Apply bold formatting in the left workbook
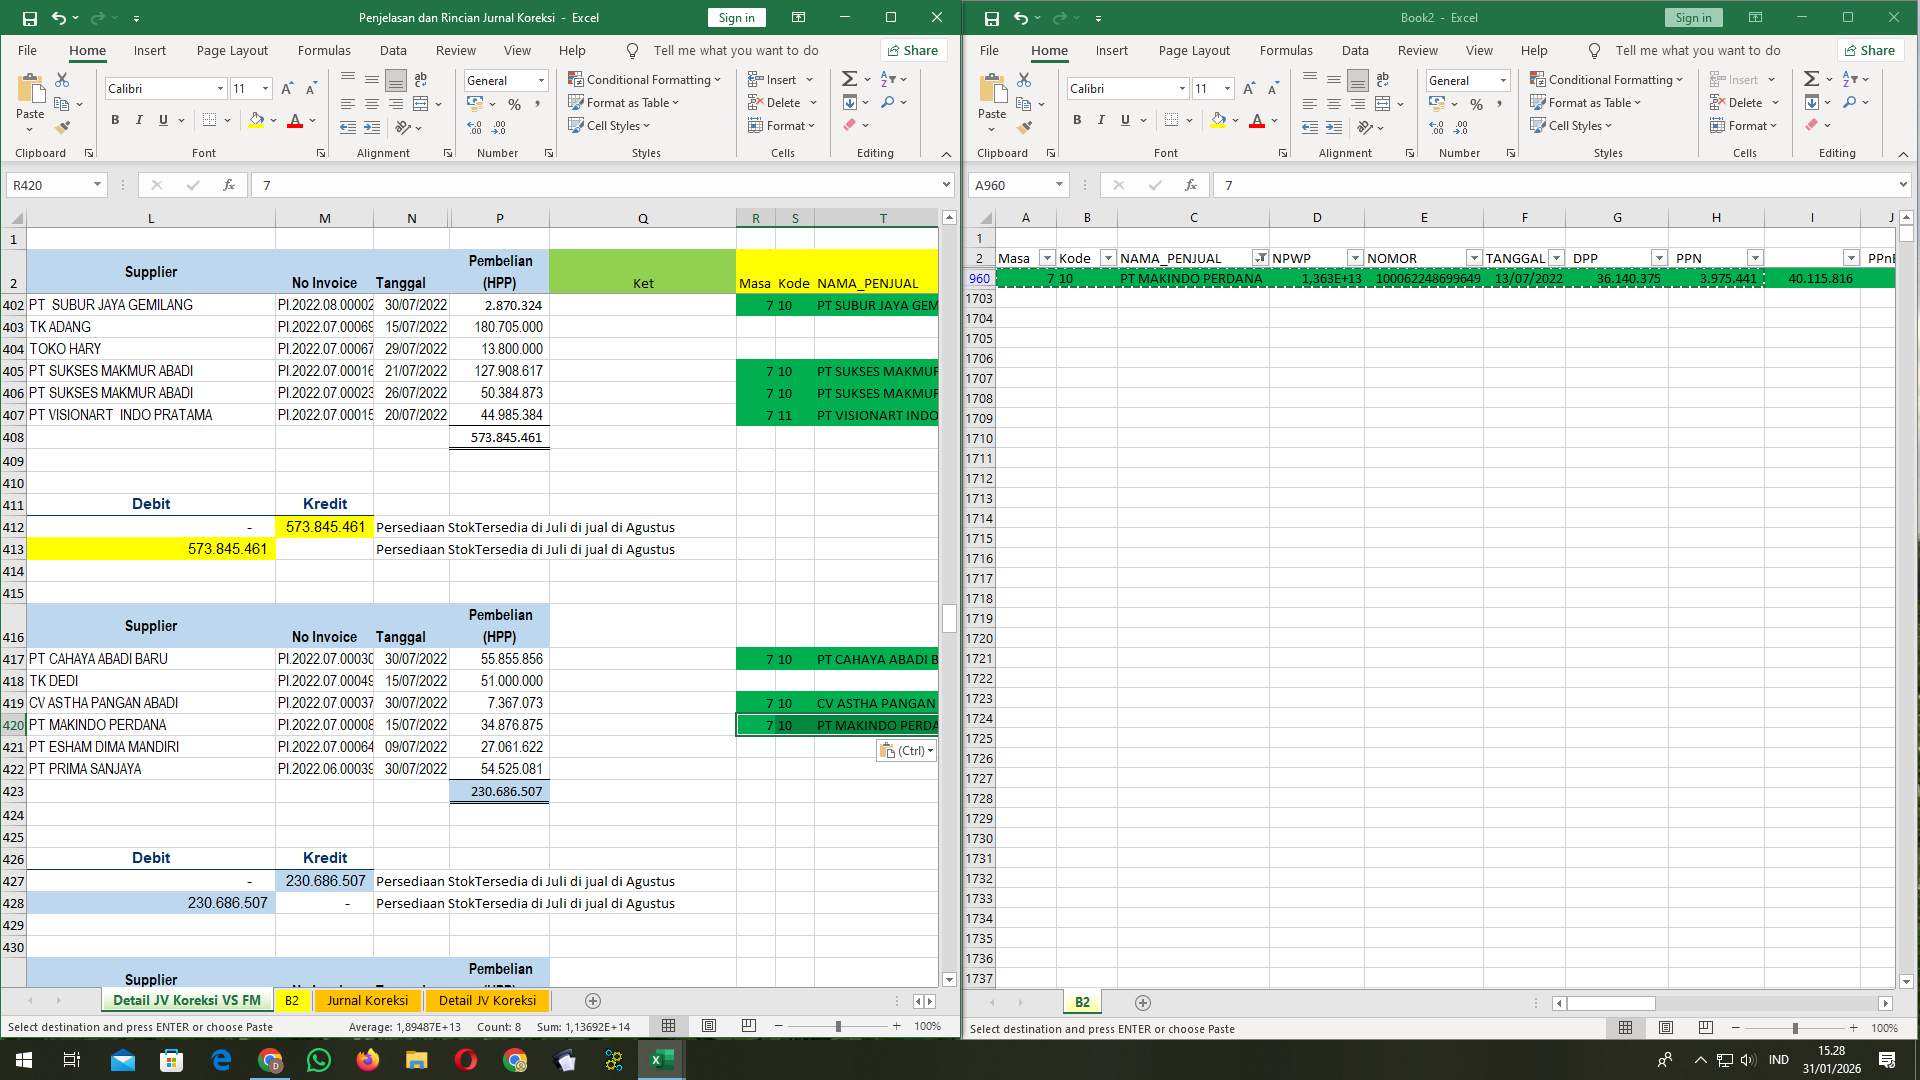This screenshot has width=1920, height=1080. click(113, 119)
